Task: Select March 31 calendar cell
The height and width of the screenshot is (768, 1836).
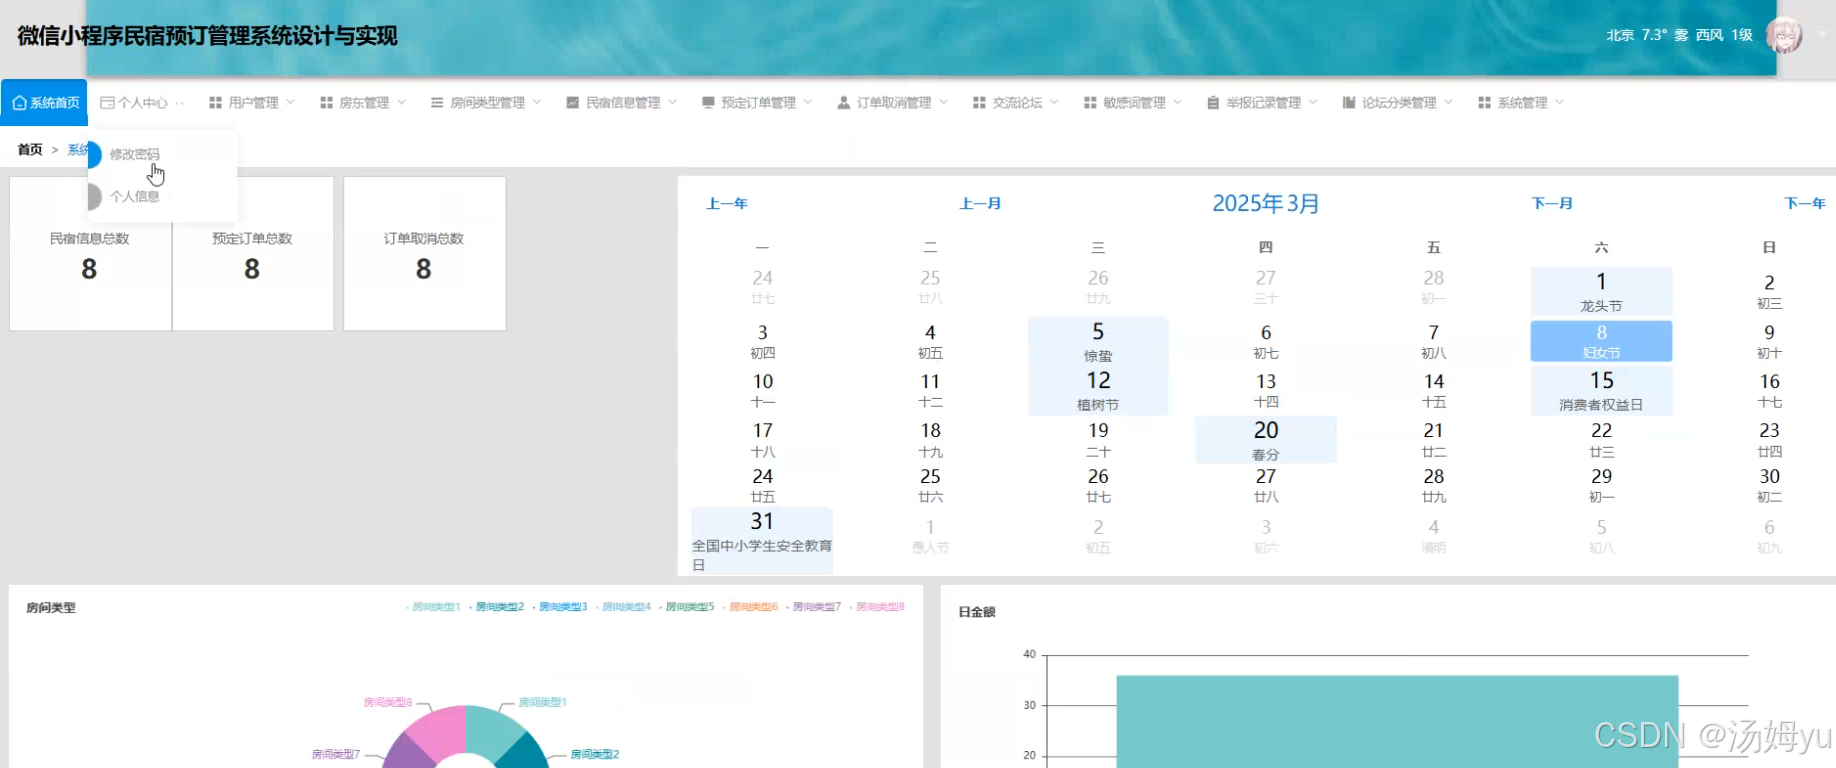Action: coord(762,541)
